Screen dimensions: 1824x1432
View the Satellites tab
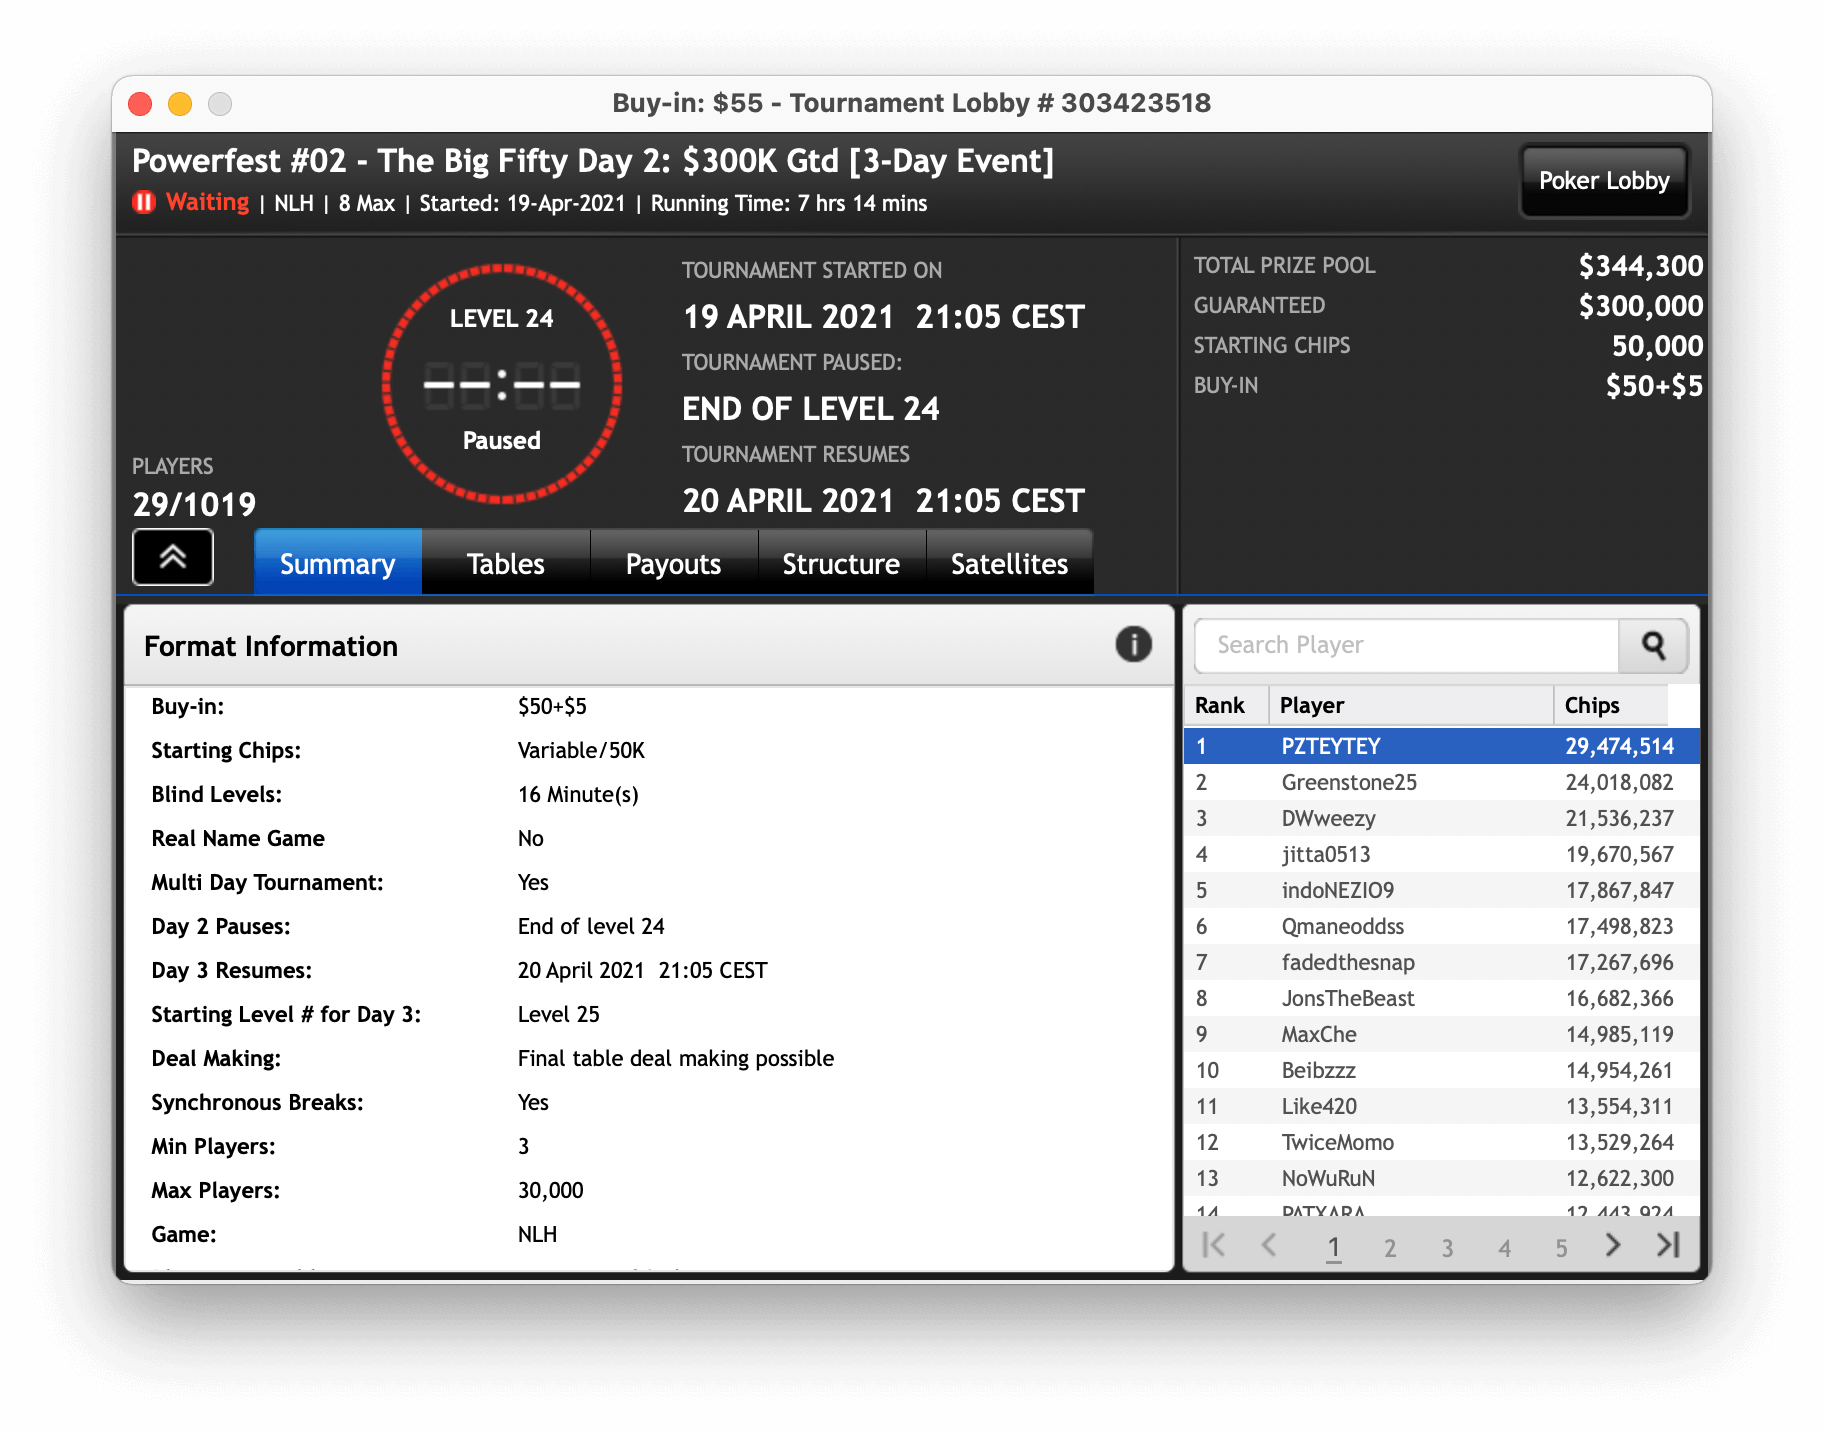pos(1009,564)
